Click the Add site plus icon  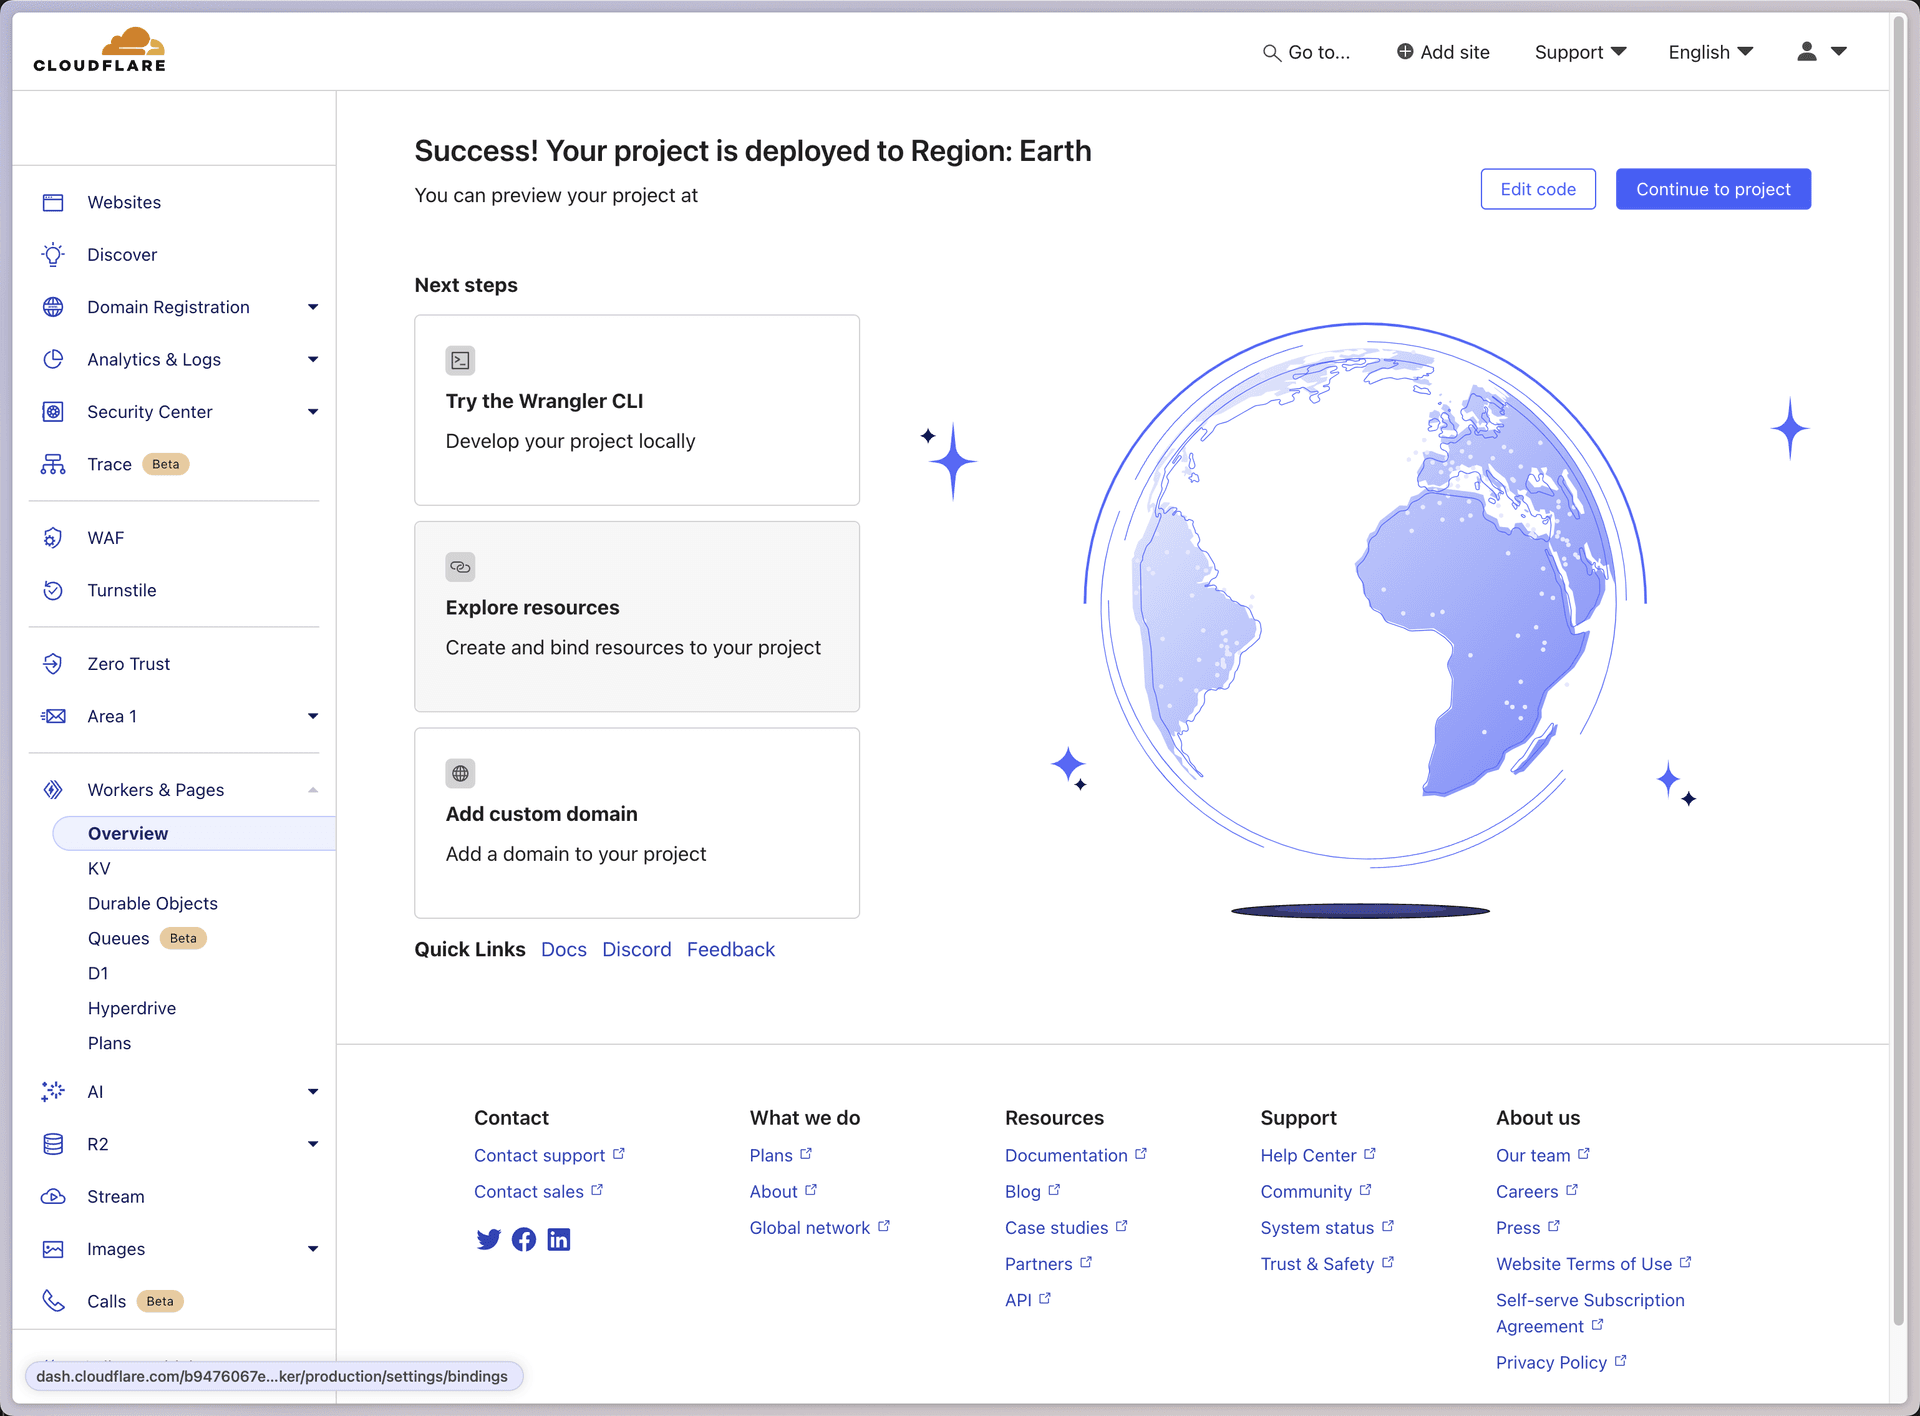click(x=1405, y=52)
